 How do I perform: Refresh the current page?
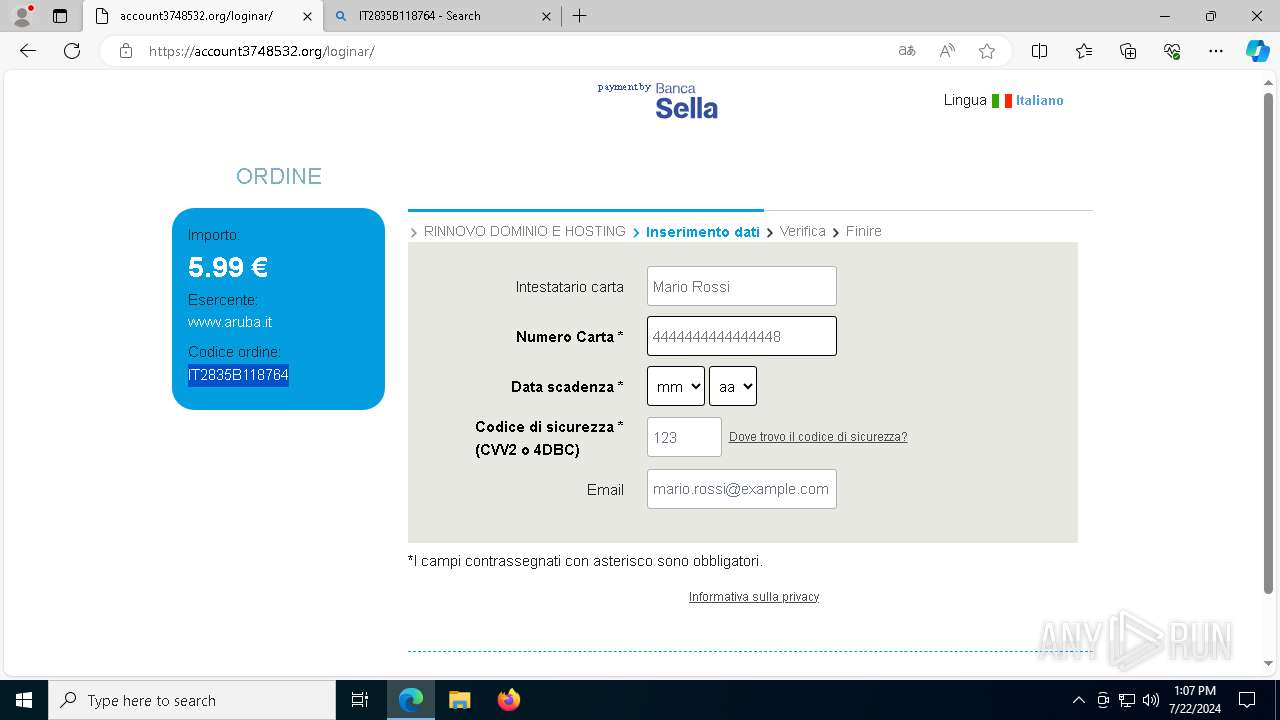coord(72,51)
